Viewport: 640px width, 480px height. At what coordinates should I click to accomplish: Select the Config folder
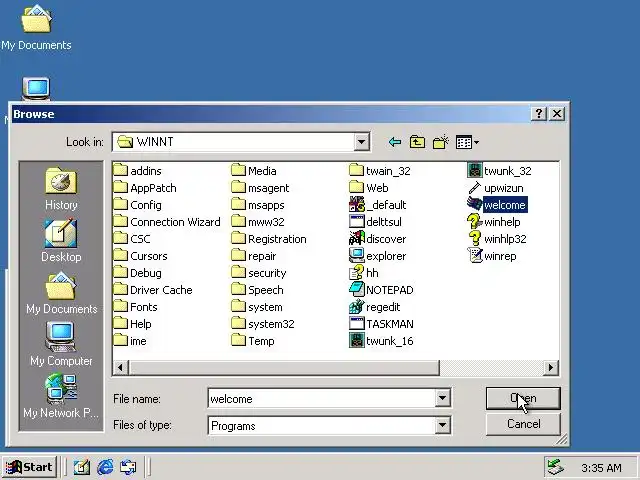[138, 205]
